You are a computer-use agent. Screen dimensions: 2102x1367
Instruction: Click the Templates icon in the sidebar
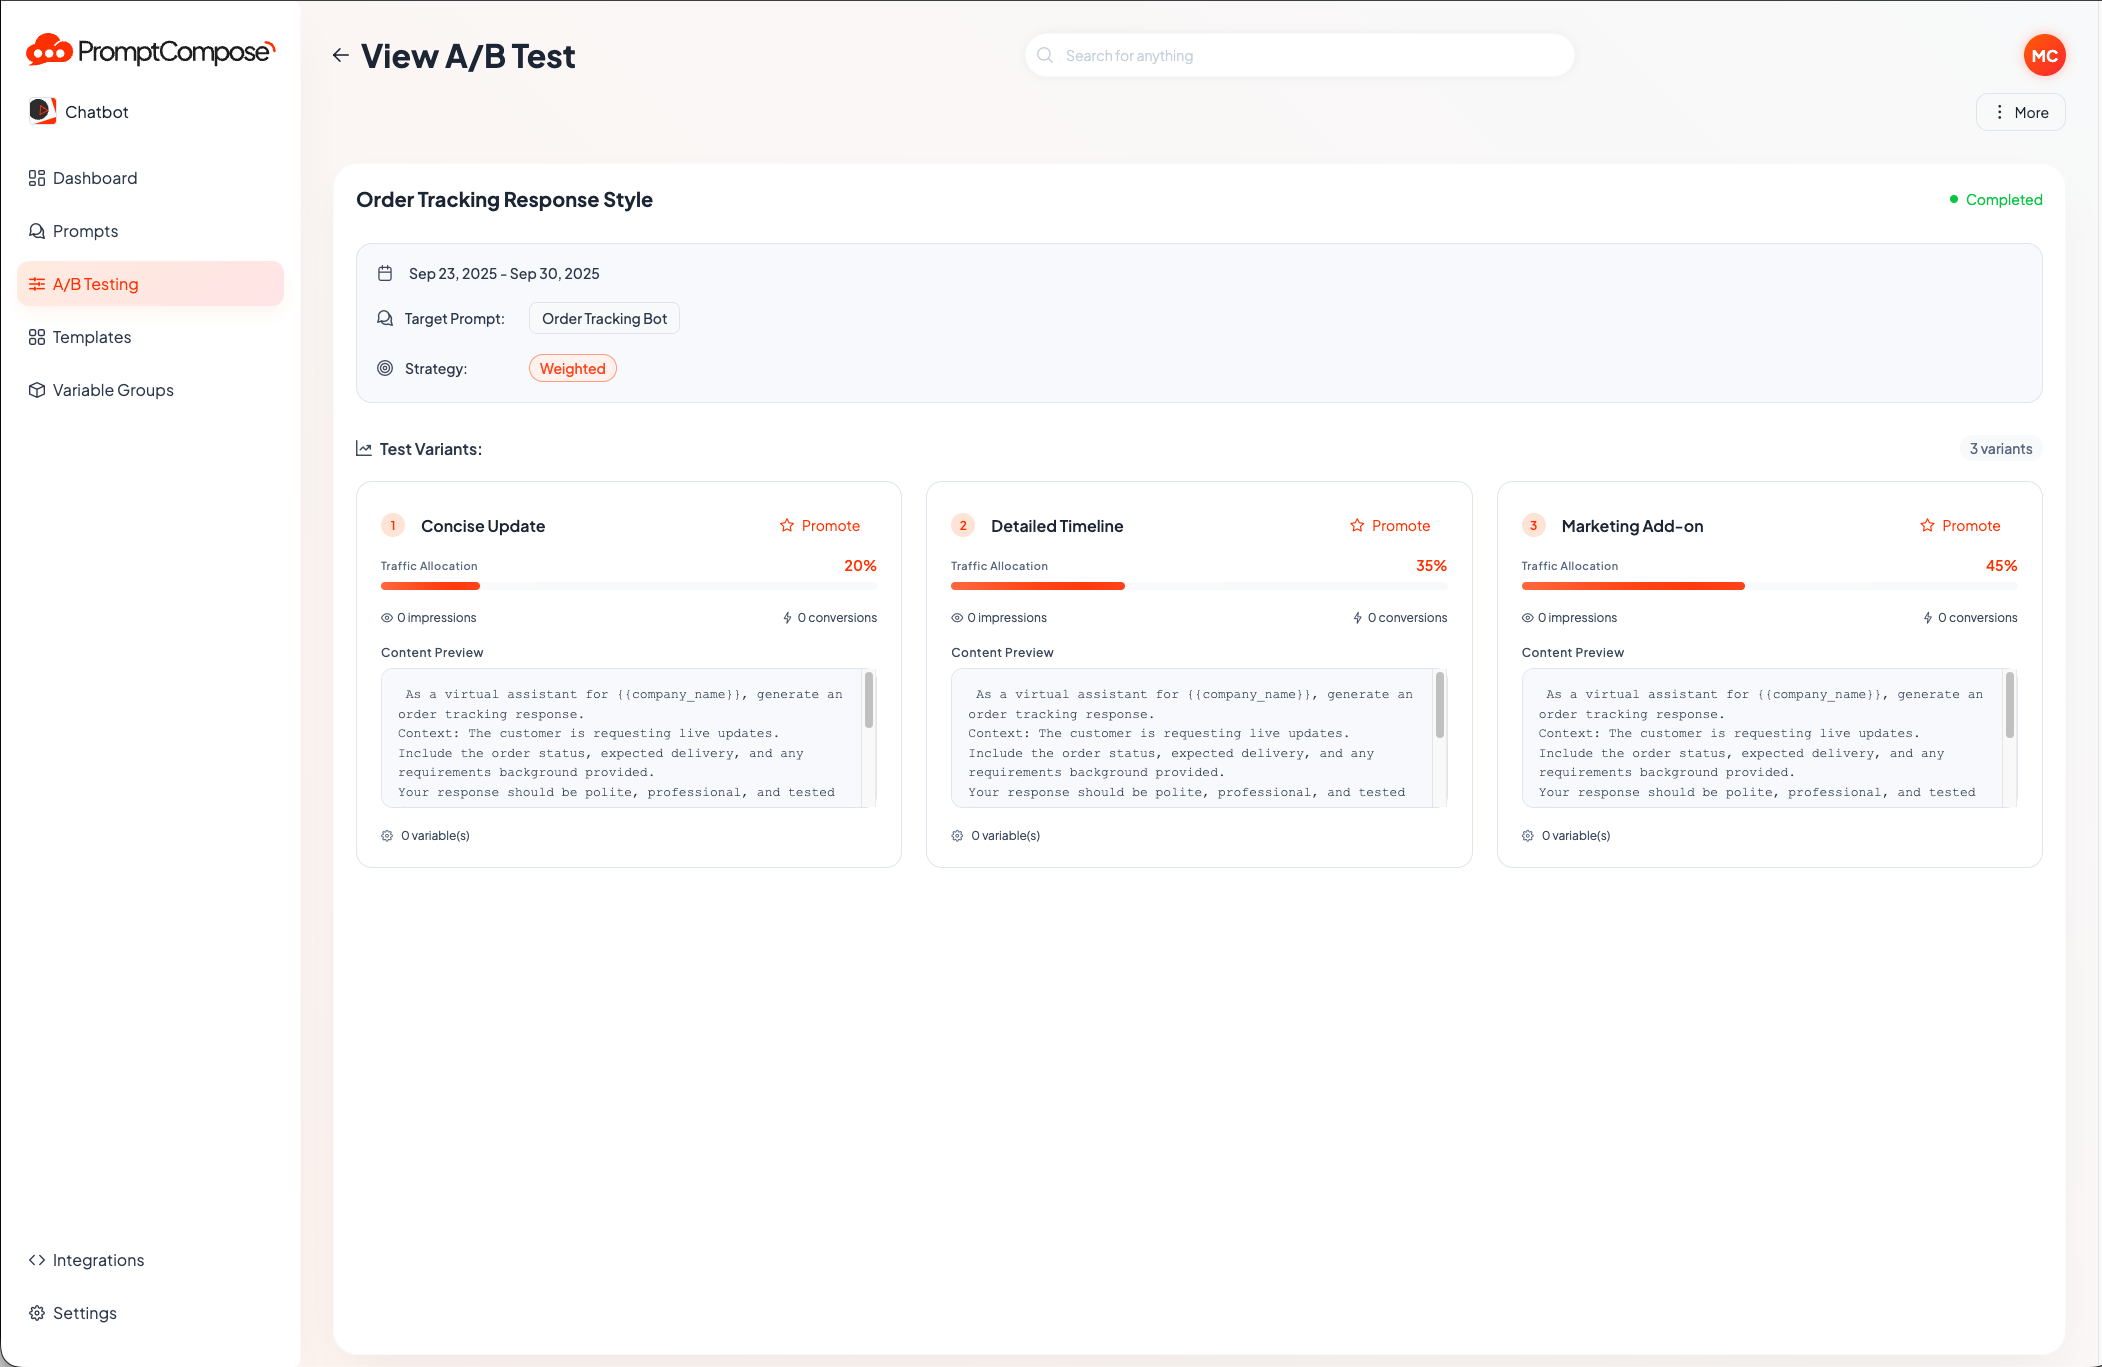tap(37, 337)
